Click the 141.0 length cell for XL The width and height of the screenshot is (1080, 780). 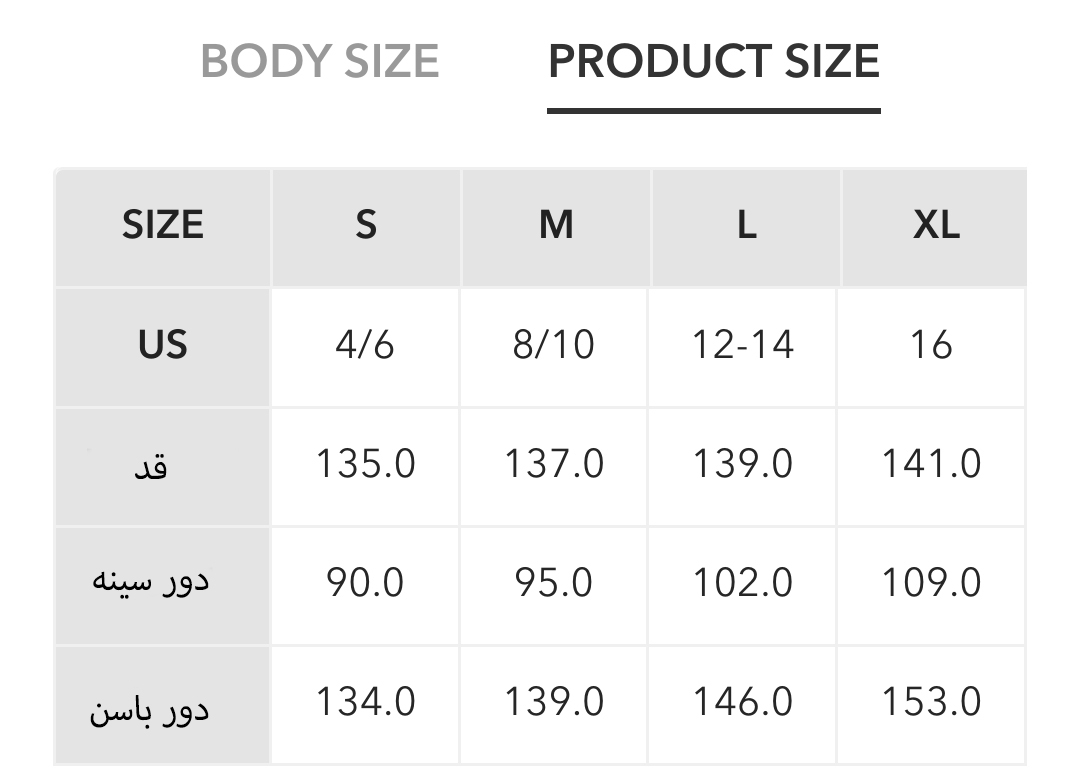[x=931, y=464]
